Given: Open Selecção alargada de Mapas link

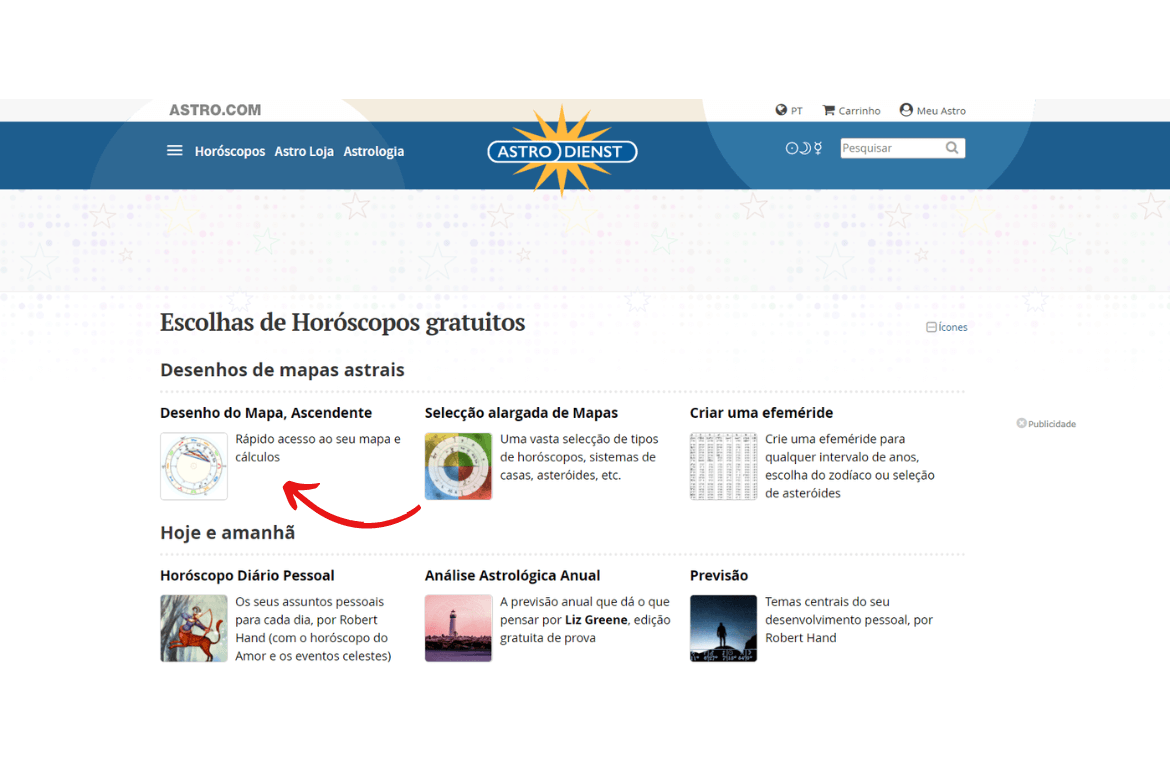Looking at the screenshot, I should tap(521, 412).
